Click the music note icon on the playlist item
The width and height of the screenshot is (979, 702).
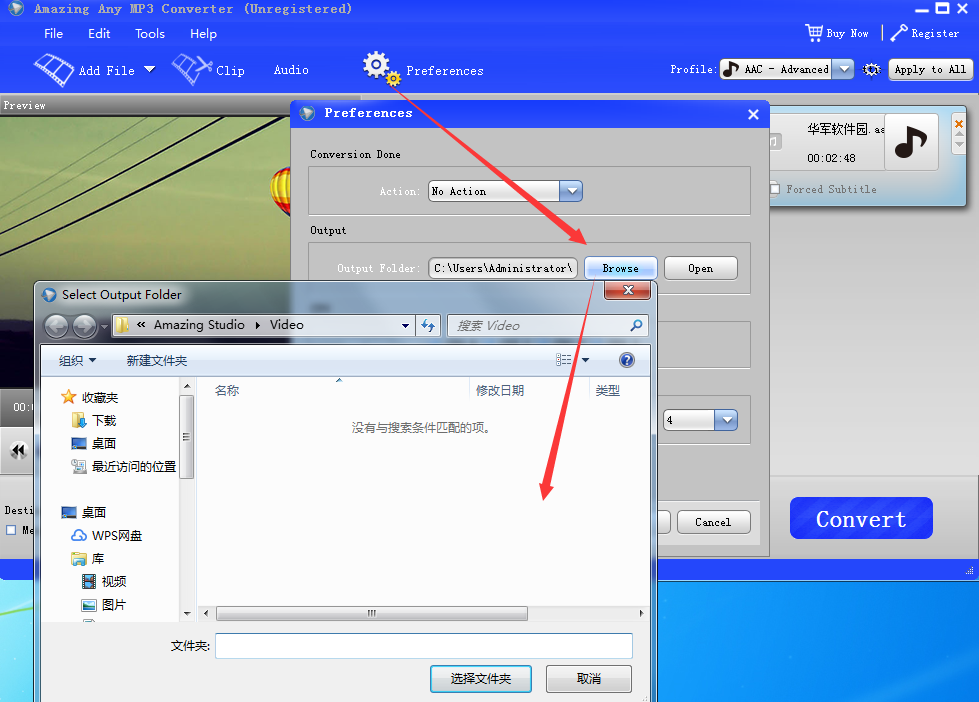[x=910, y=143]
